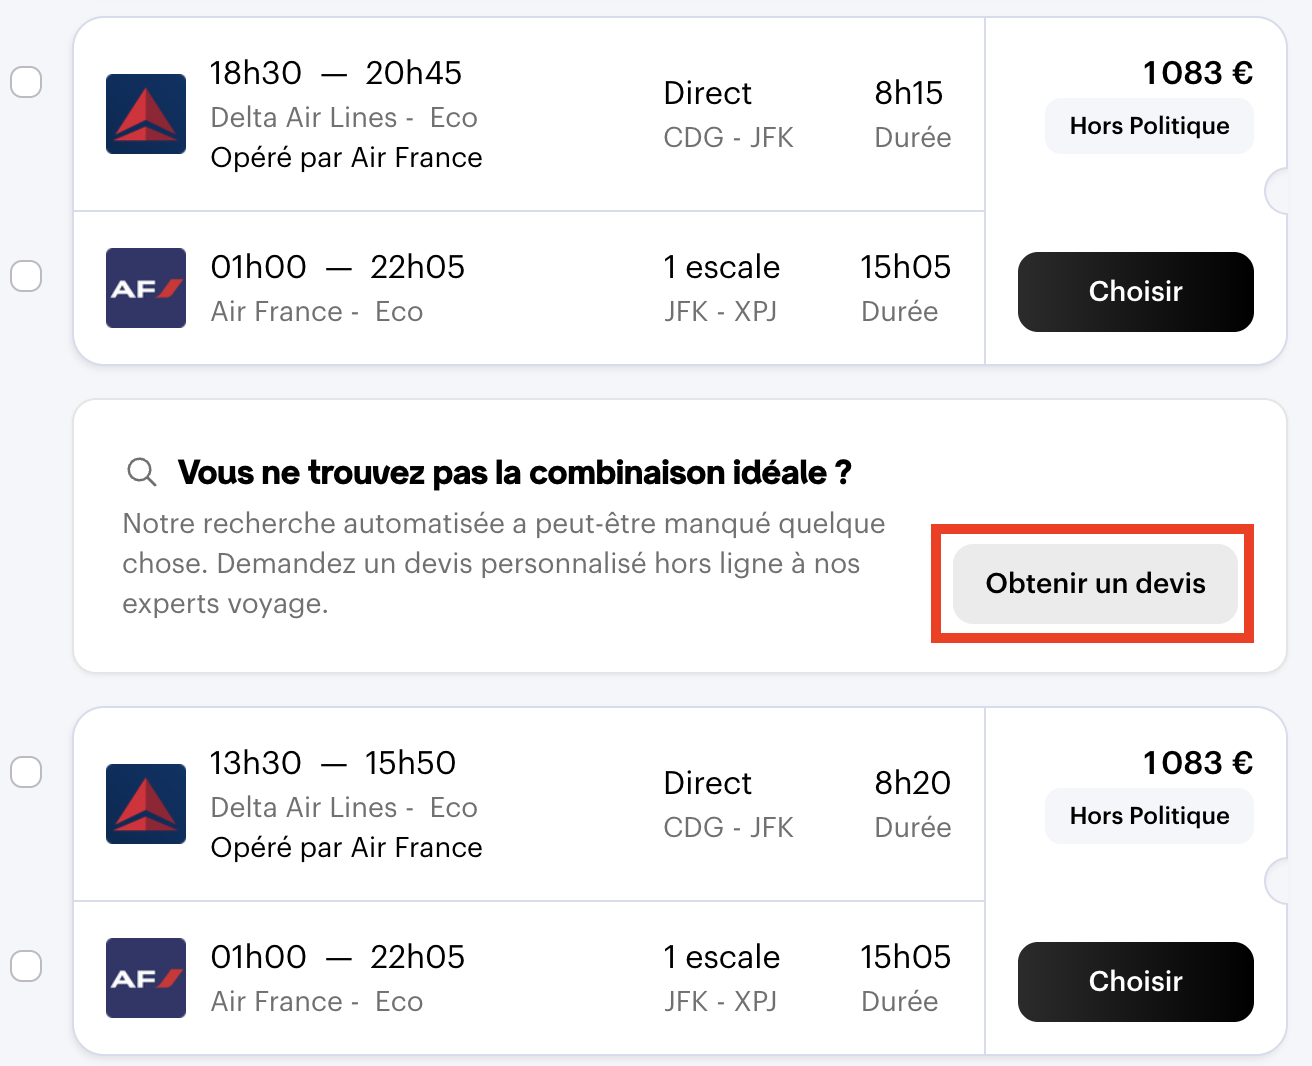Select the 18h30 — 20h45 flight times
This screenshot has height=1066, width=1312.
[336, 73]
